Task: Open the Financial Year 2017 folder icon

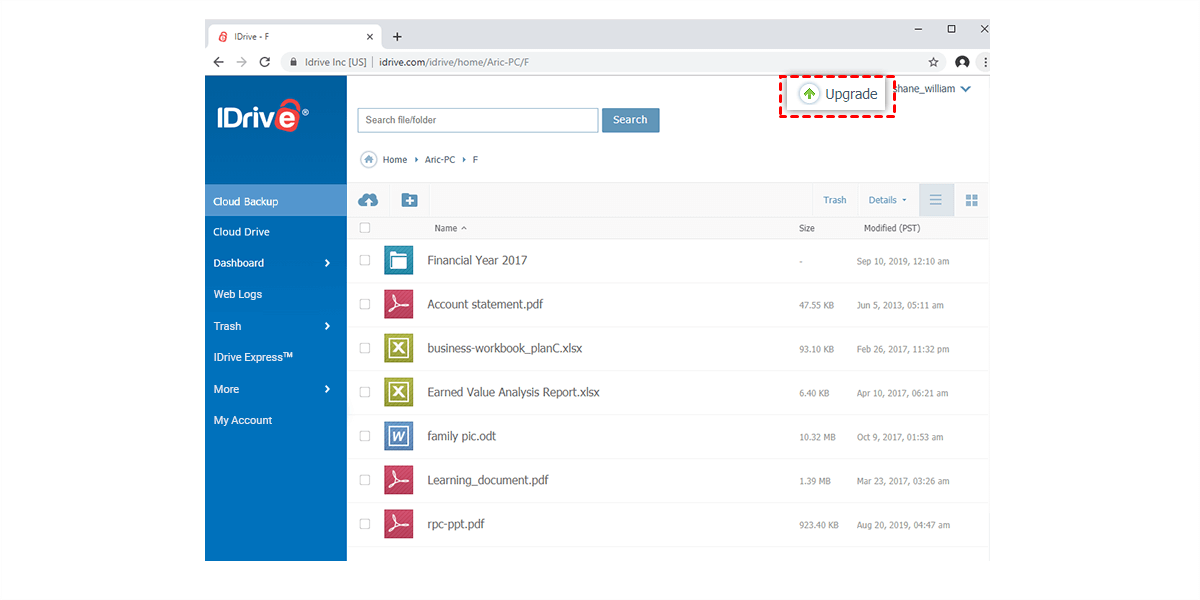Action: point(399,260)
